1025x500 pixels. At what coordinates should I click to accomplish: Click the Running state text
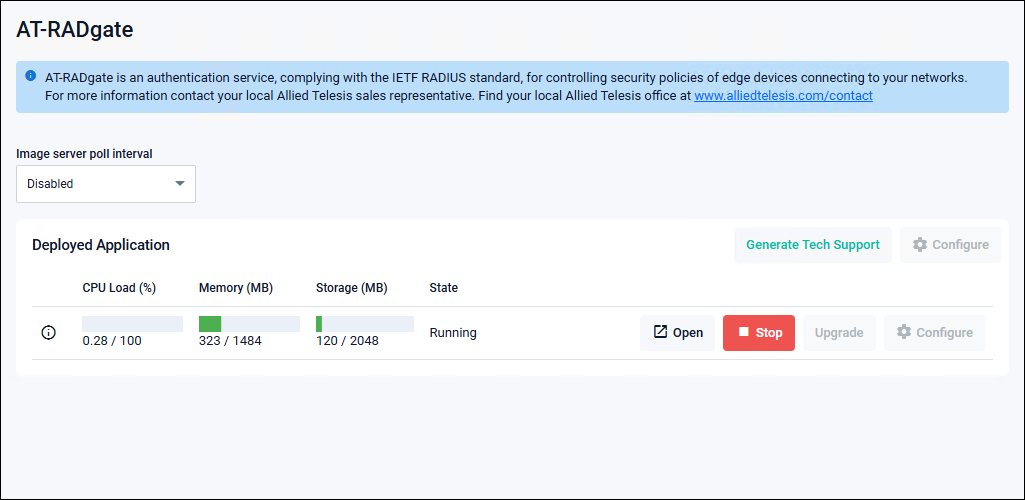pos(453,333)
